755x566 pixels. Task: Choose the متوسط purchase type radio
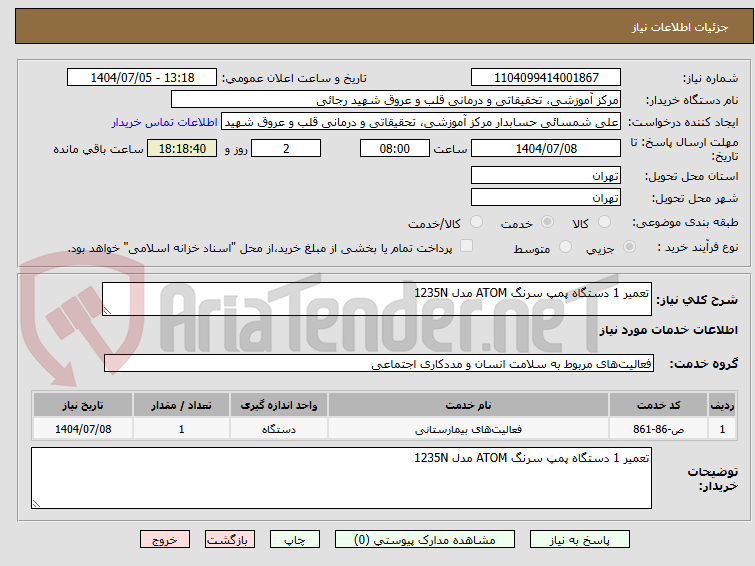point(565,247)
